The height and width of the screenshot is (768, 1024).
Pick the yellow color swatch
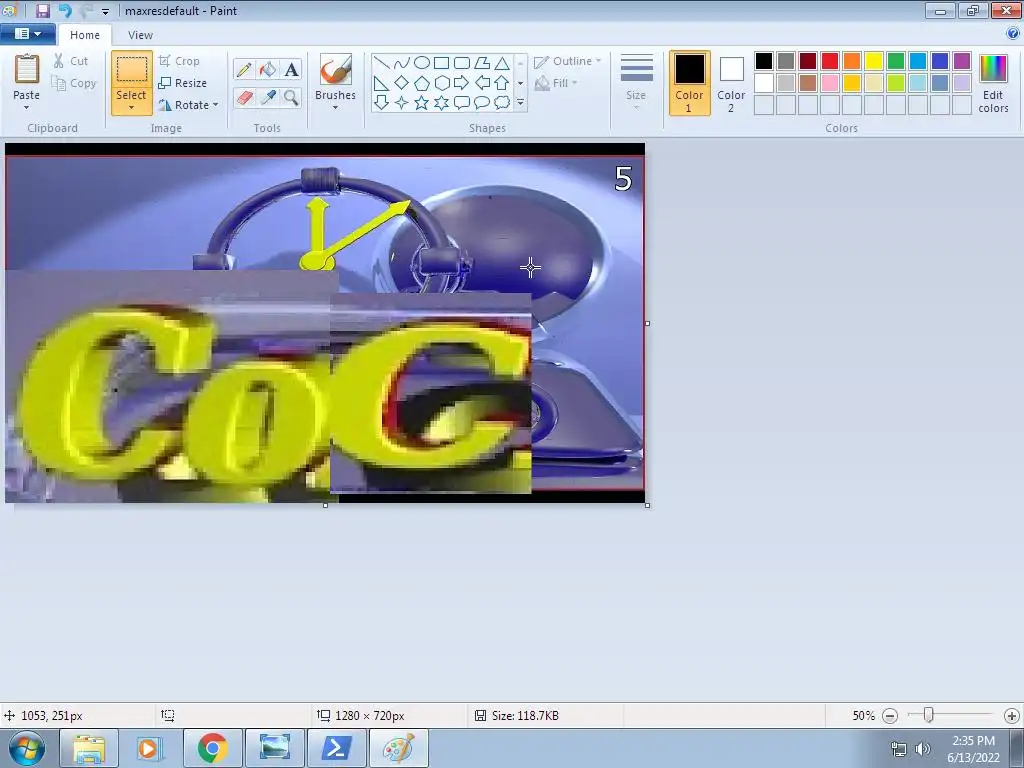pos(874,61)
